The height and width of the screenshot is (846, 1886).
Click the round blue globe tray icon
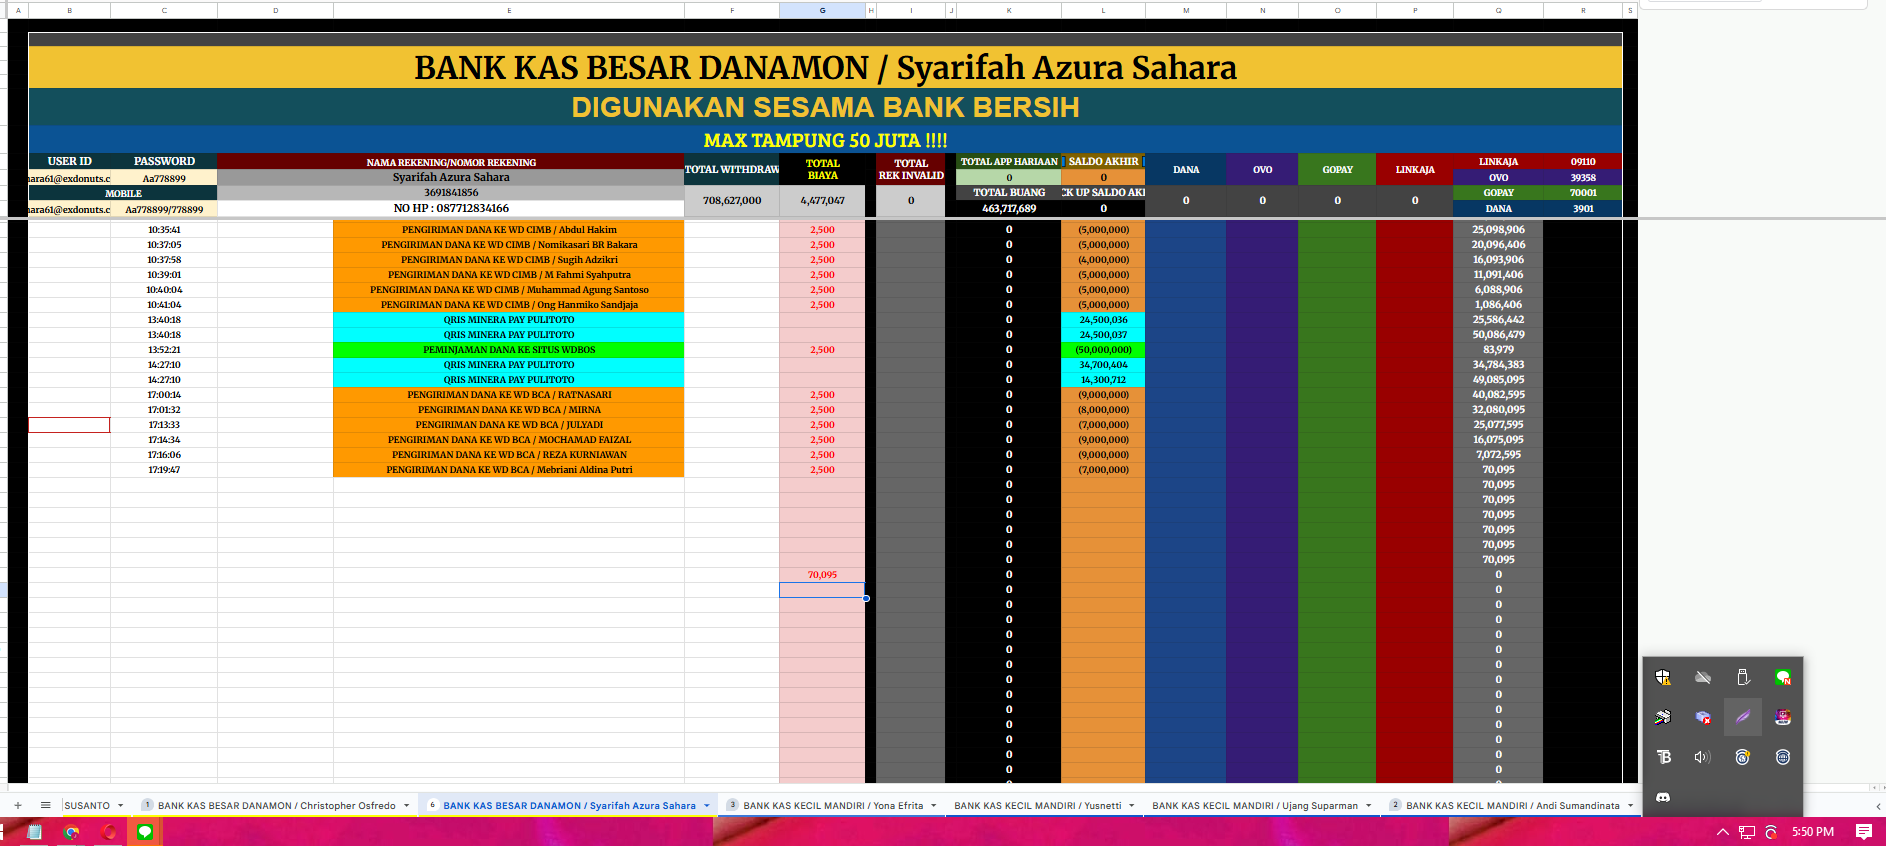[x=1783, y=757]
